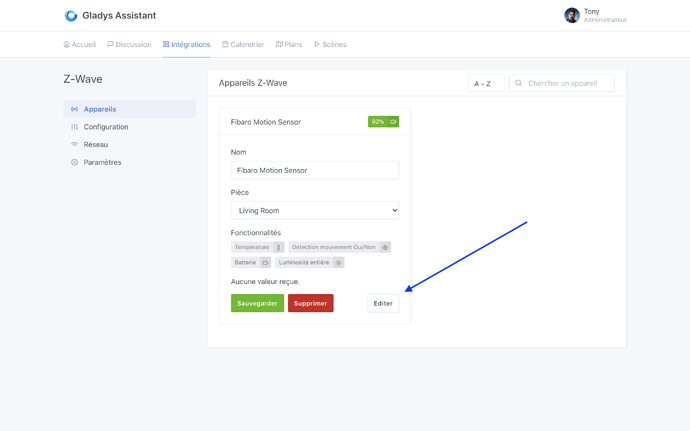
Task: Click the Batterie feature tag
Action: pos(251,263)
